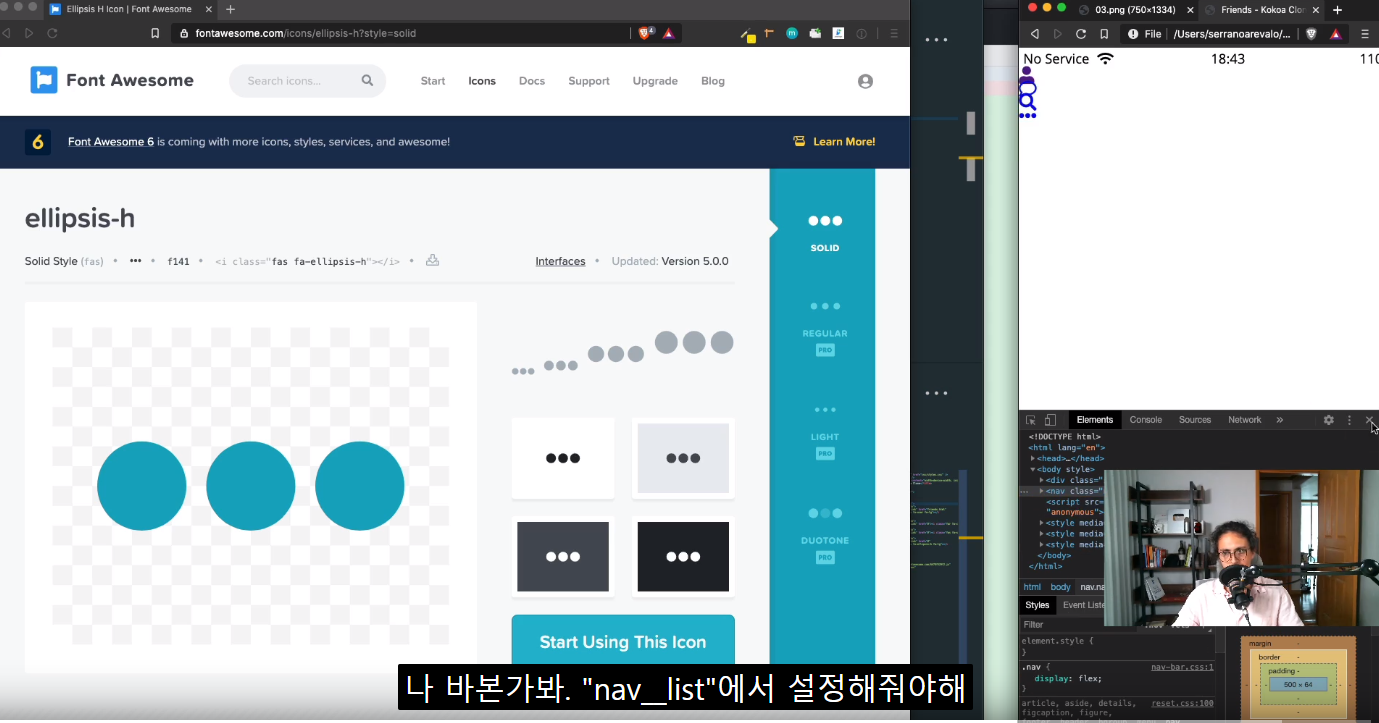Show more DevTools tabs with chevron

pyautogui.click(x=1280, y=420)
